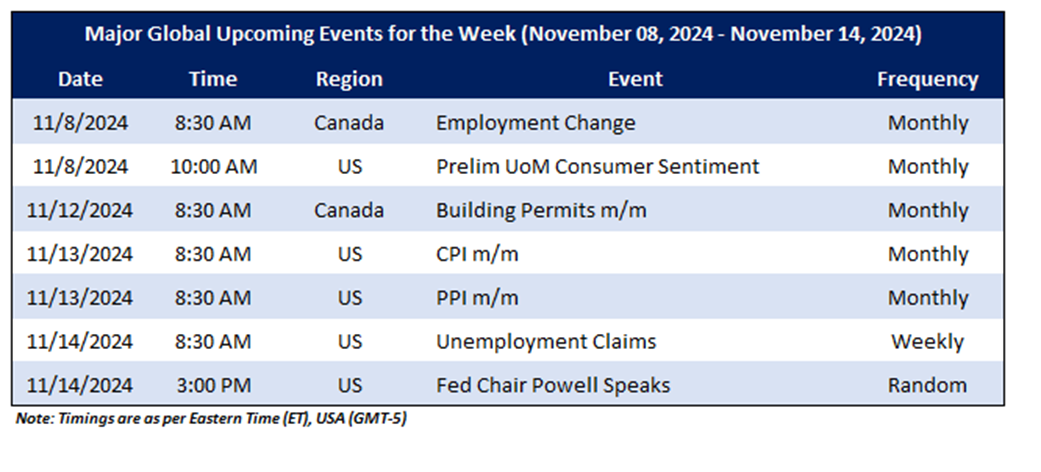Select the Frequency column header
This screenshot has height=472, width=1041.
click(x=927, y=79)
